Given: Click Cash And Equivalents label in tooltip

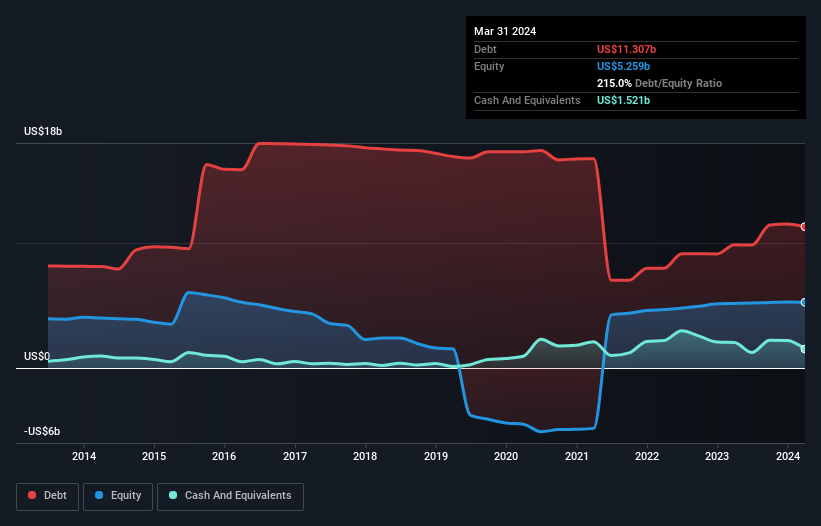Looking at the screenshot, I should pos(527,100).
